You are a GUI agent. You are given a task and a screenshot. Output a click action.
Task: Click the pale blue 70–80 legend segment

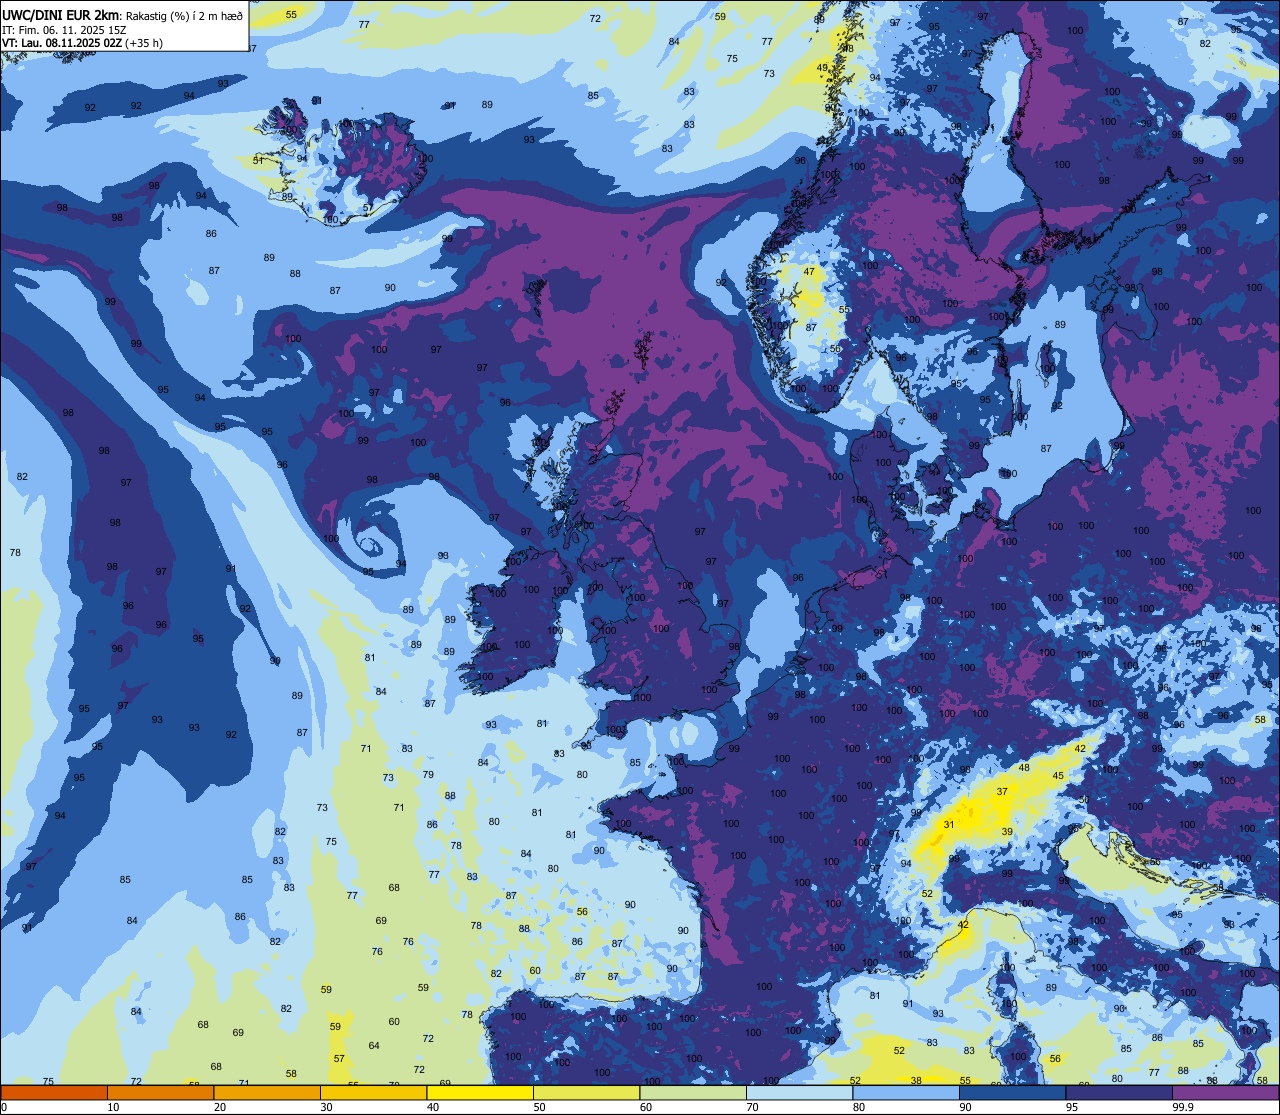coord(801,1093)
